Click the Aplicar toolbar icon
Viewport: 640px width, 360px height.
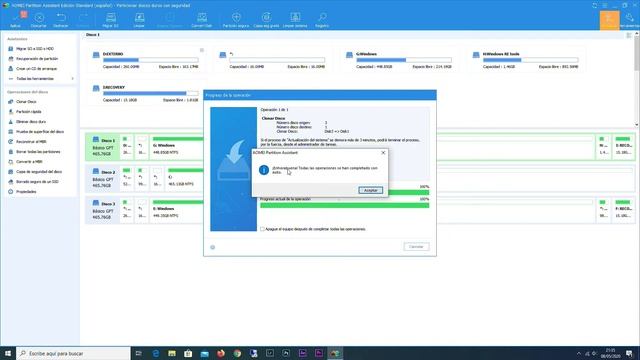point(16,20)
